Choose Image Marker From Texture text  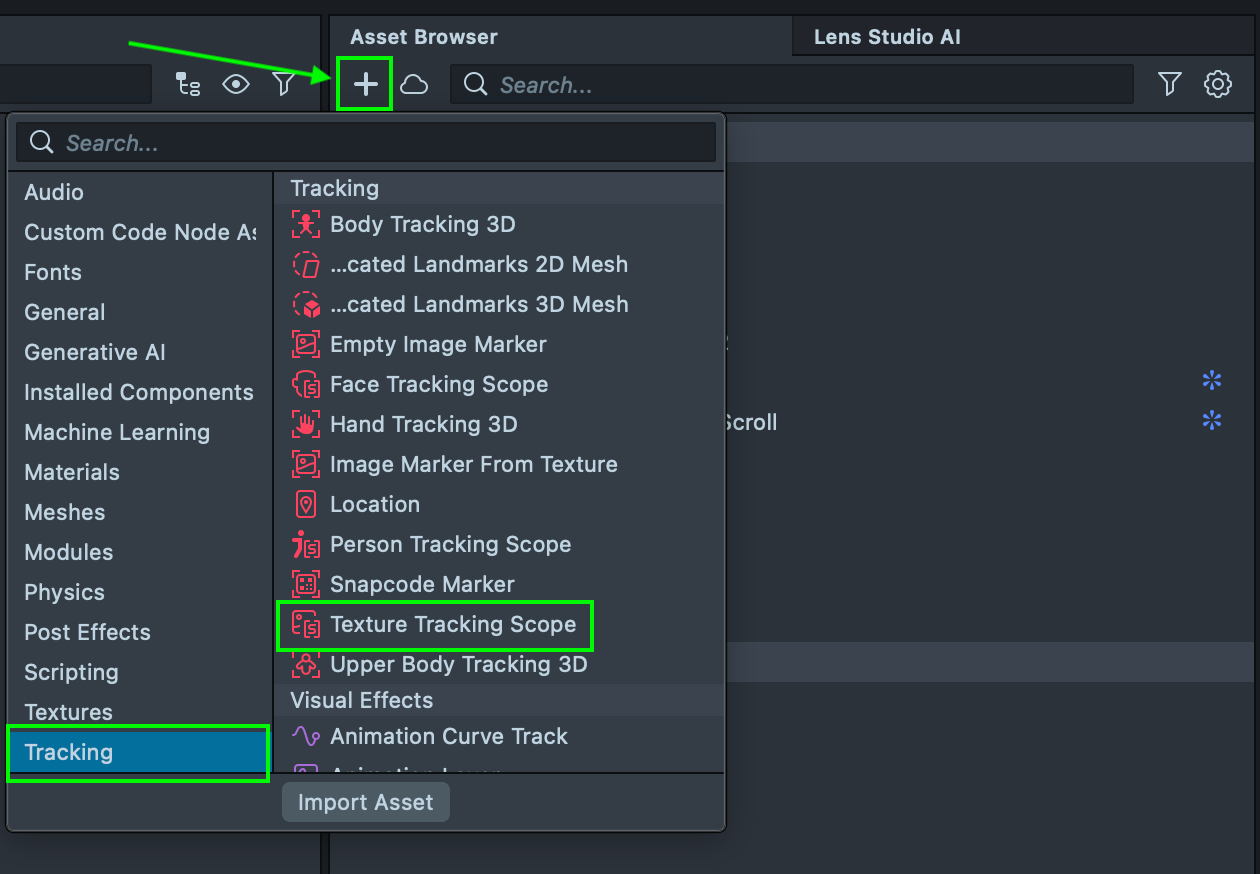click(x=474, y=464)
